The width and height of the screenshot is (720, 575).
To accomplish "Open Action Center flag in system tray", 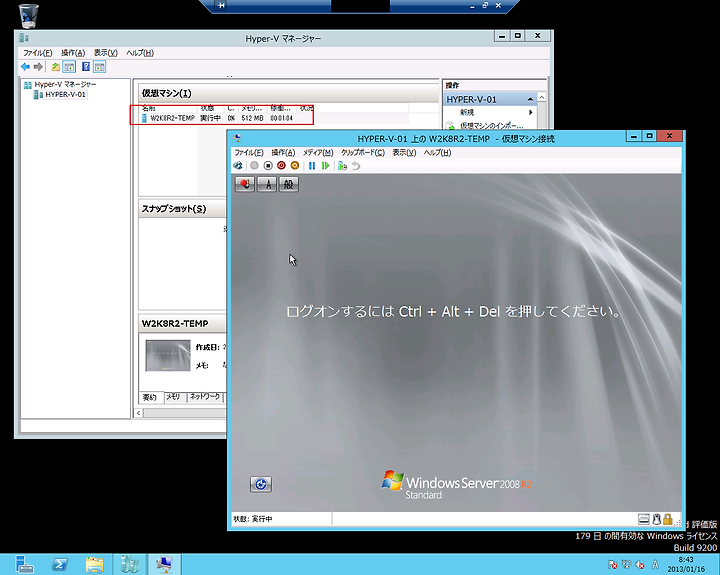I will 613,564.
